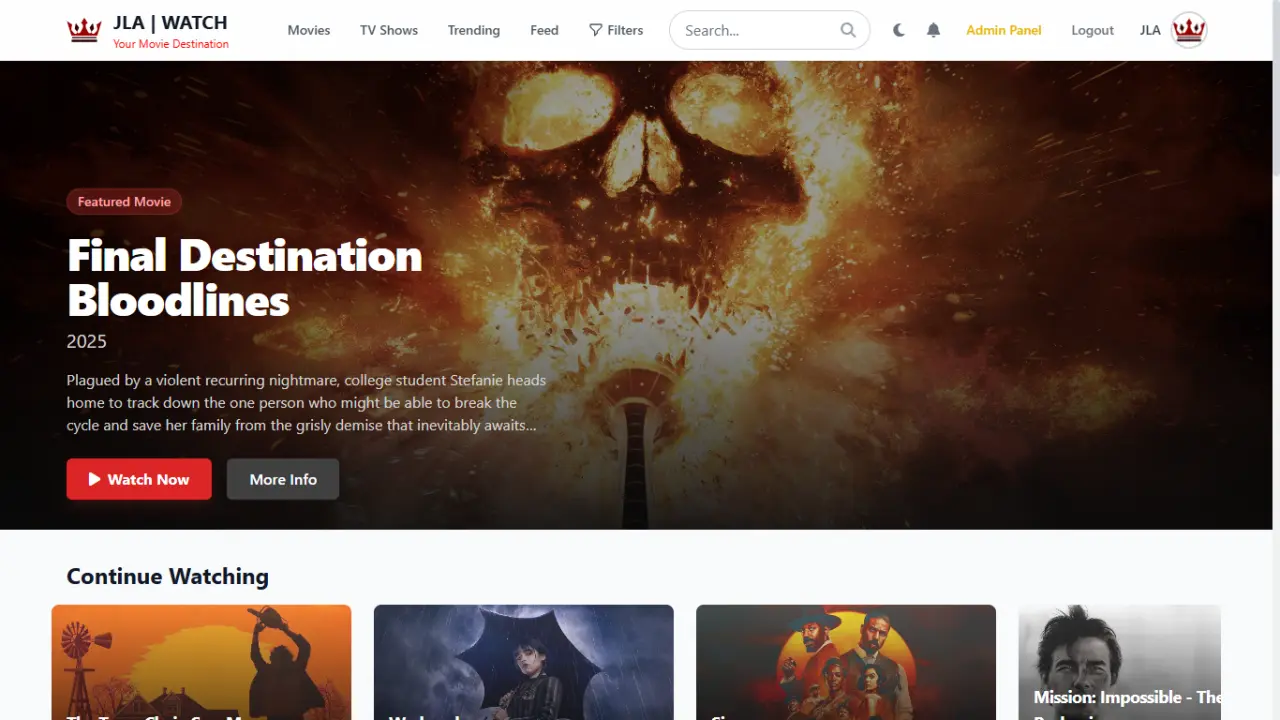The image size is (1280, 720).
Task: Open the Filters funnel option
Action: [x=616, y=30]
